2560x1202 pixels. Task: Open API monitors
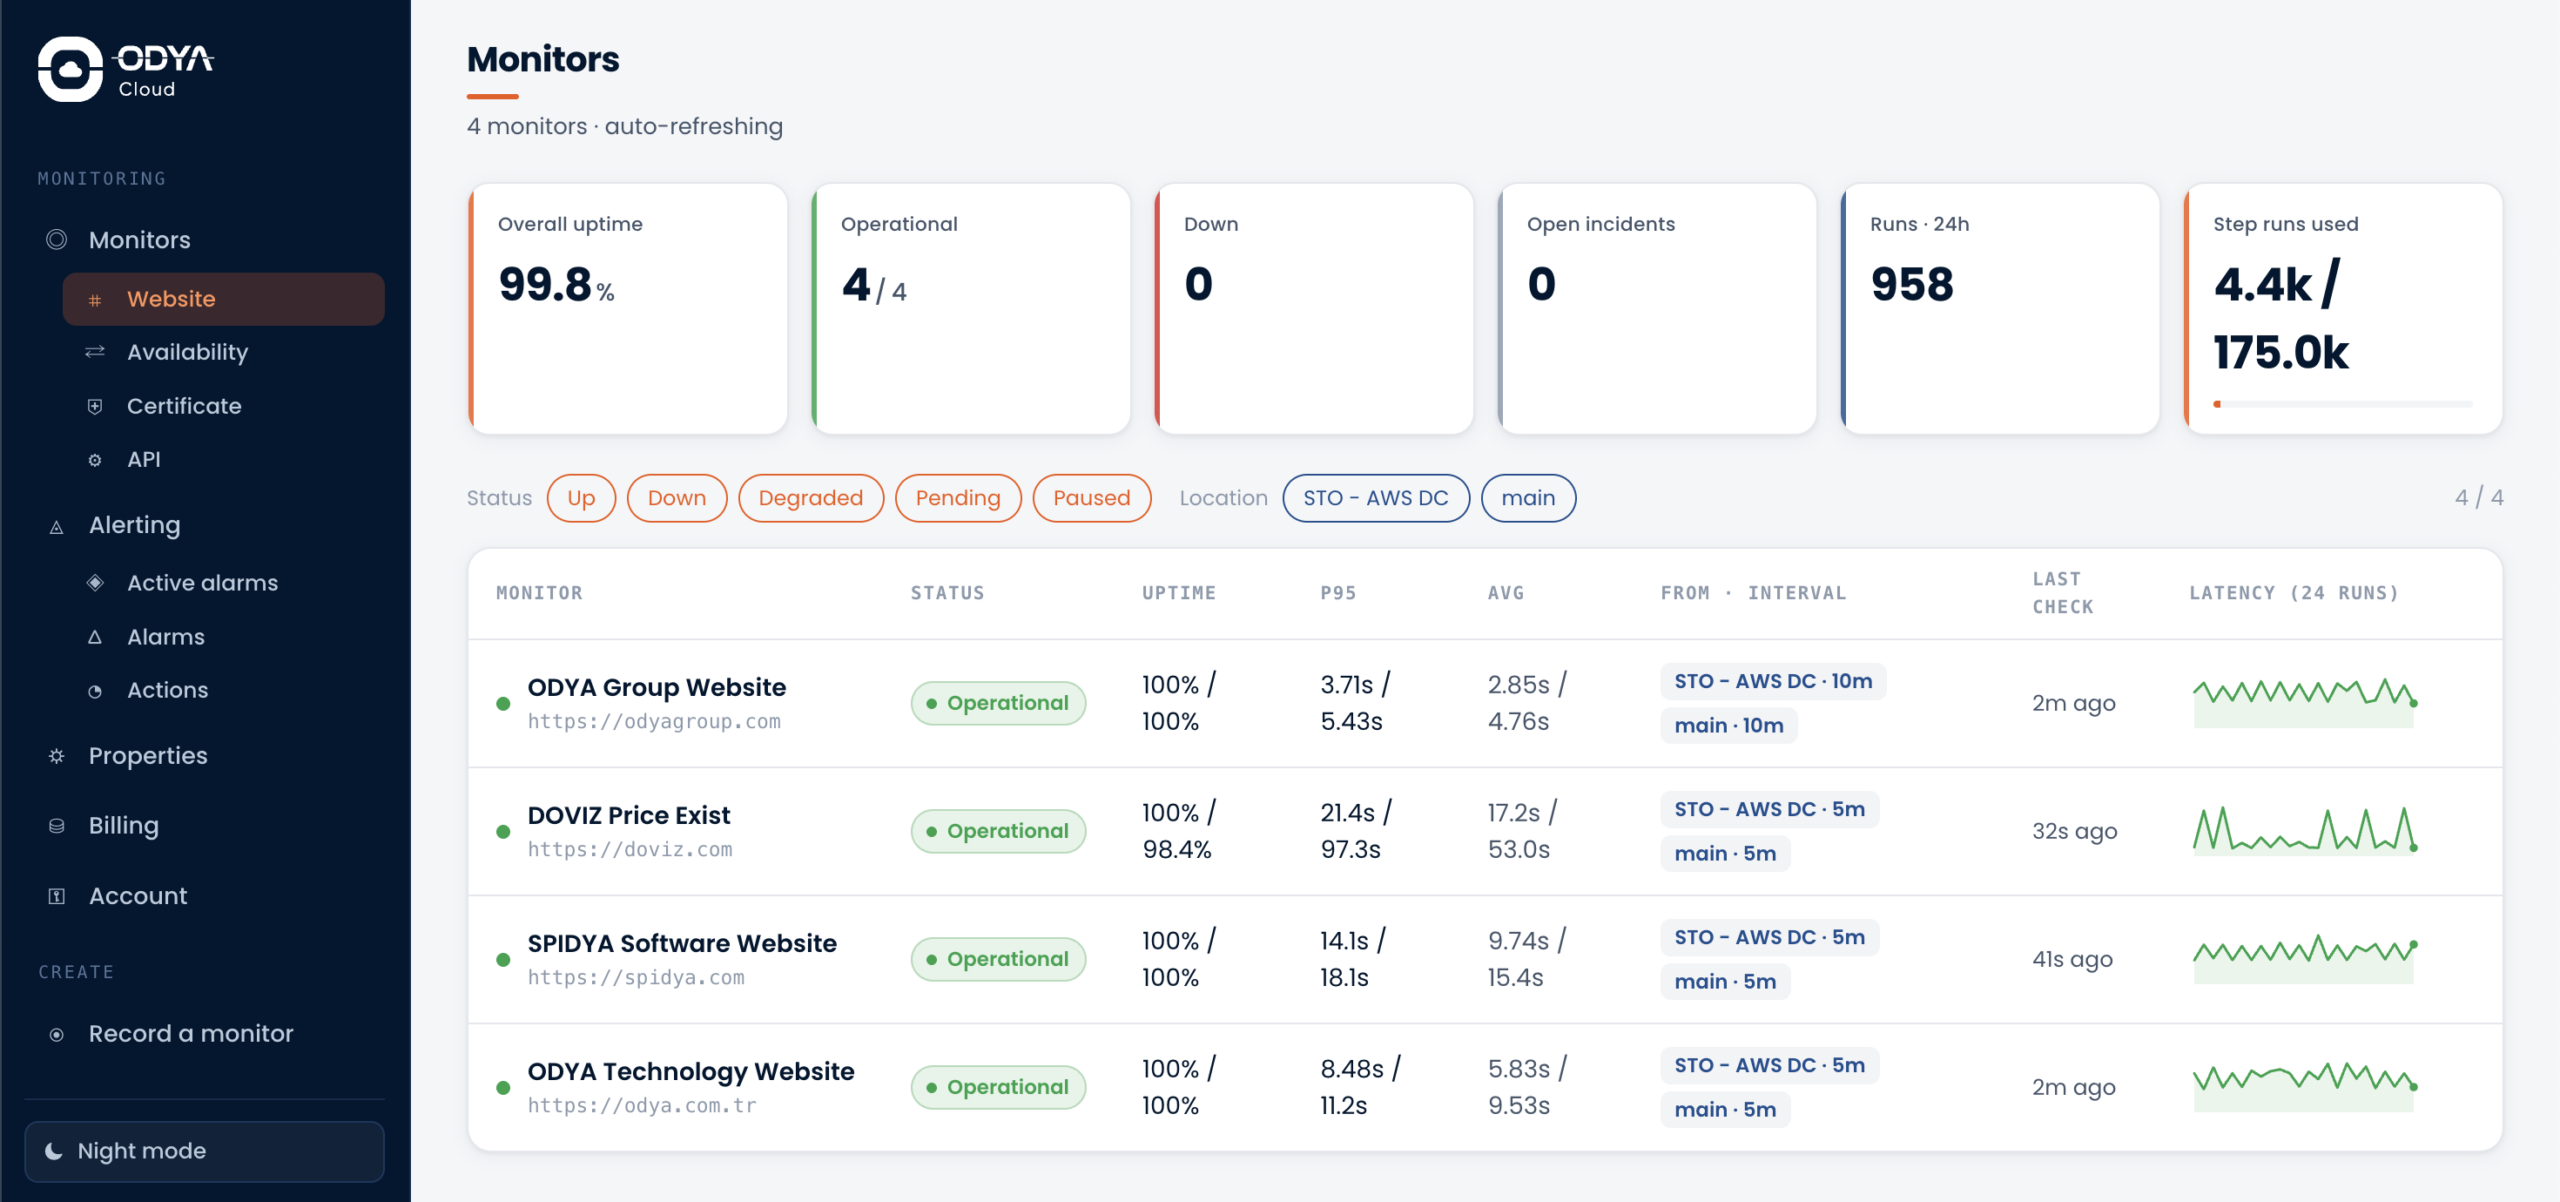point(224,460)
